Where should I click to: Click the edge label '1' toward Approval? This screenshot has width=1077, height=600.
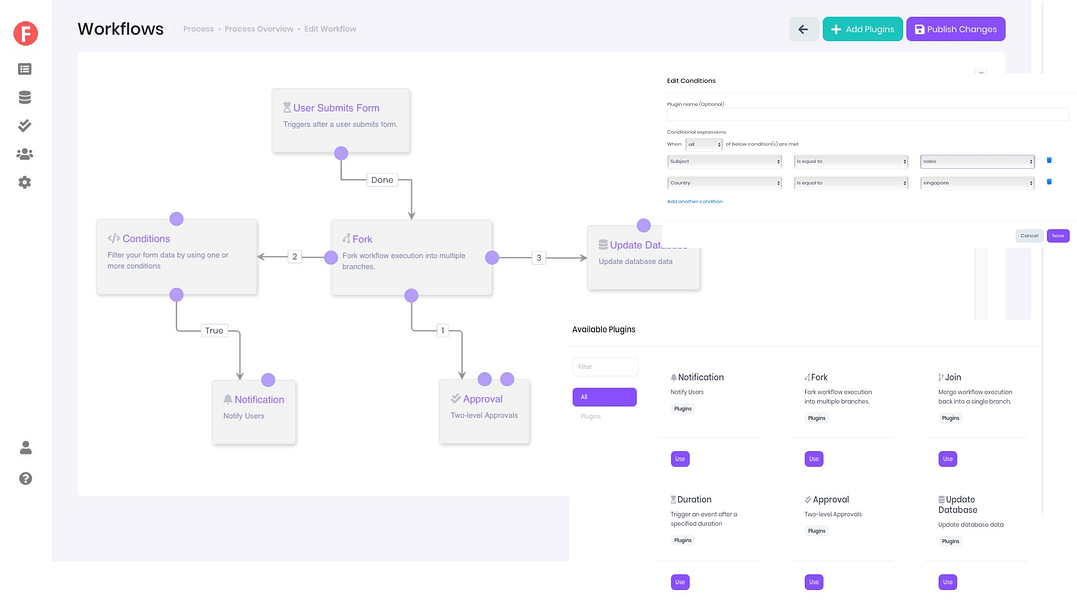coord(442,330)
